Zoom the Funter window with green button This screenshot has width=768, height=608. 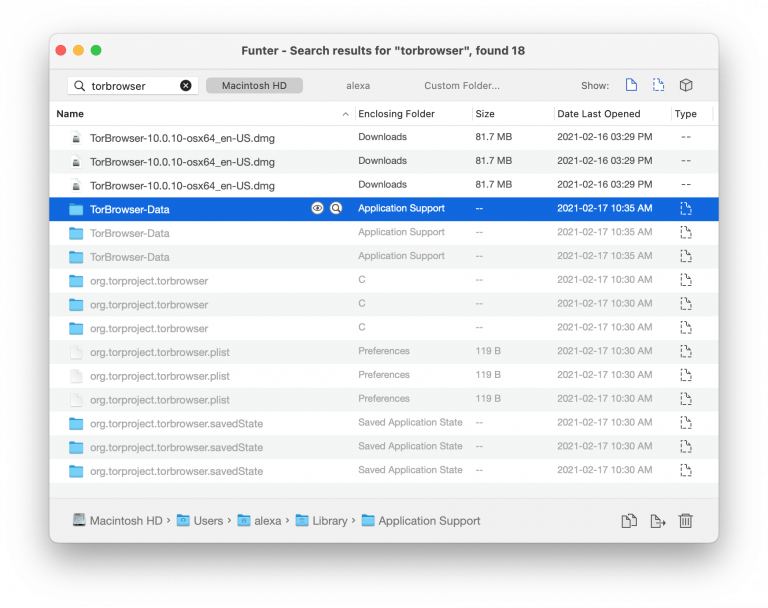pos(96,50)
